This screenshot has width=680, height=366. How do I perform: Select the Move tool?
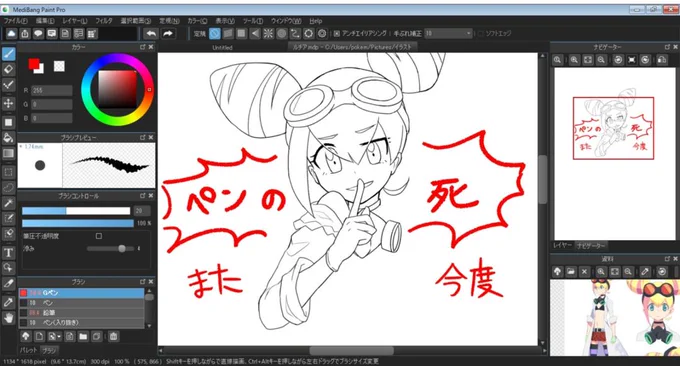pos(8,103)
